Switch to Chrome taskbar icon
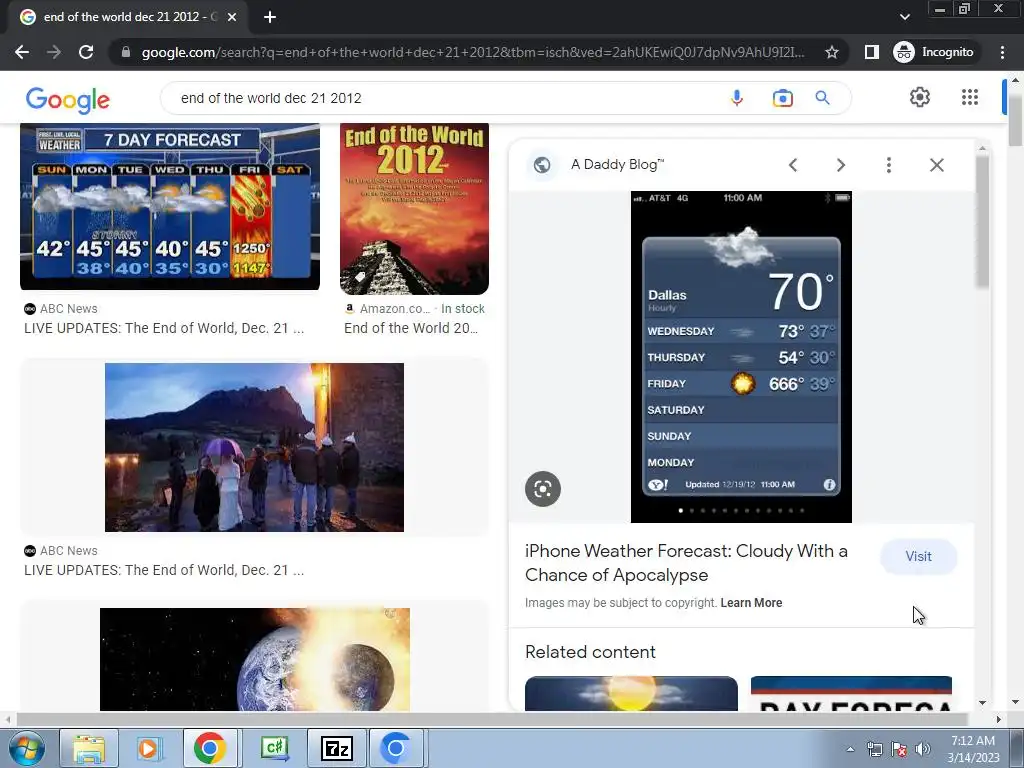1024x768 pixels. [x=210, y=748]
